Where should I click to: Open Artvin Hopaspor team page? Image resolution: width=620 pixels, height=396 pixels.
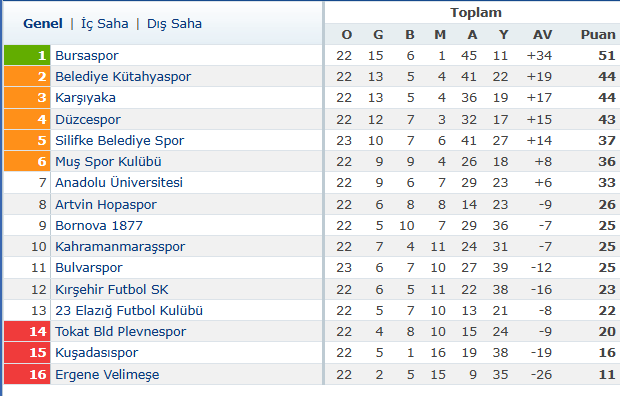[106, 205]
